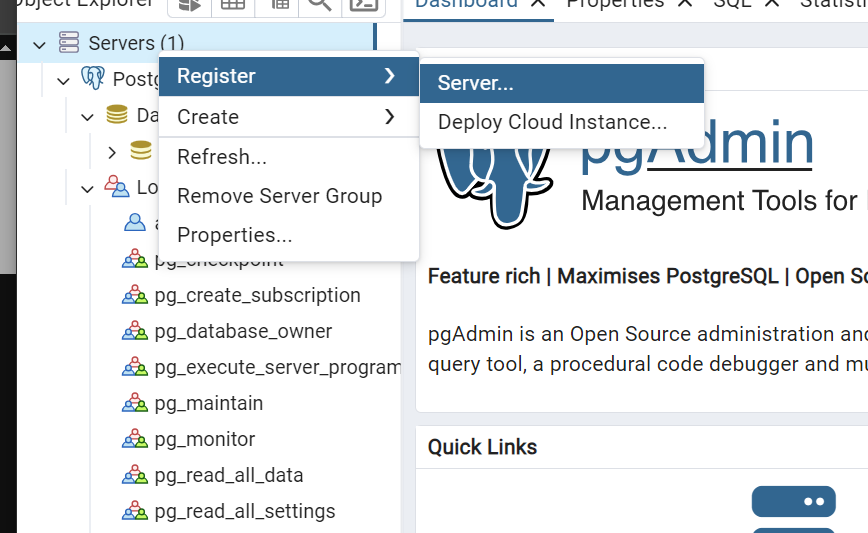Click the Servers group stack icon
Image resolution: width=868 pixels, height=533 pixels.
tap(69, 43)
